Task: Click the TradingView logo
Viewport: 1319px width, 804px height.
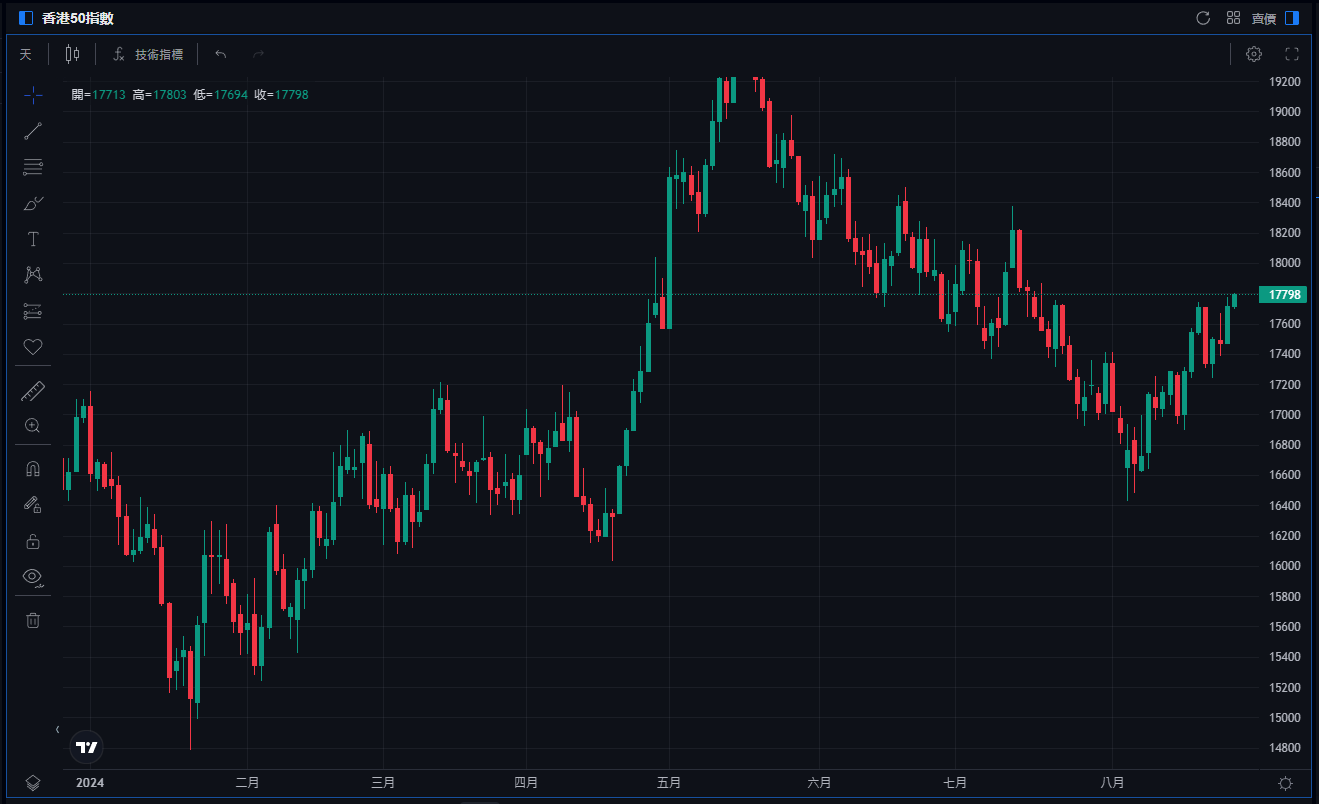Action: coord(87,747)
